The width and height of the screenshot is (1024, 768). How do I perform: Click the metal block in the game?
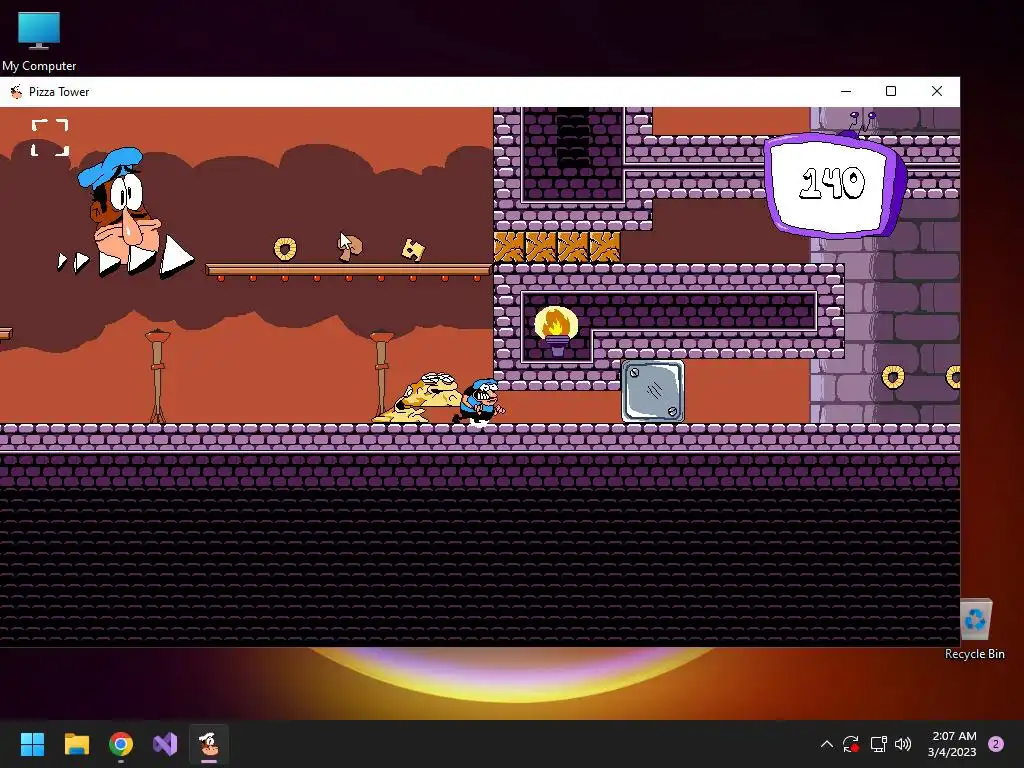tap(652, 391)
